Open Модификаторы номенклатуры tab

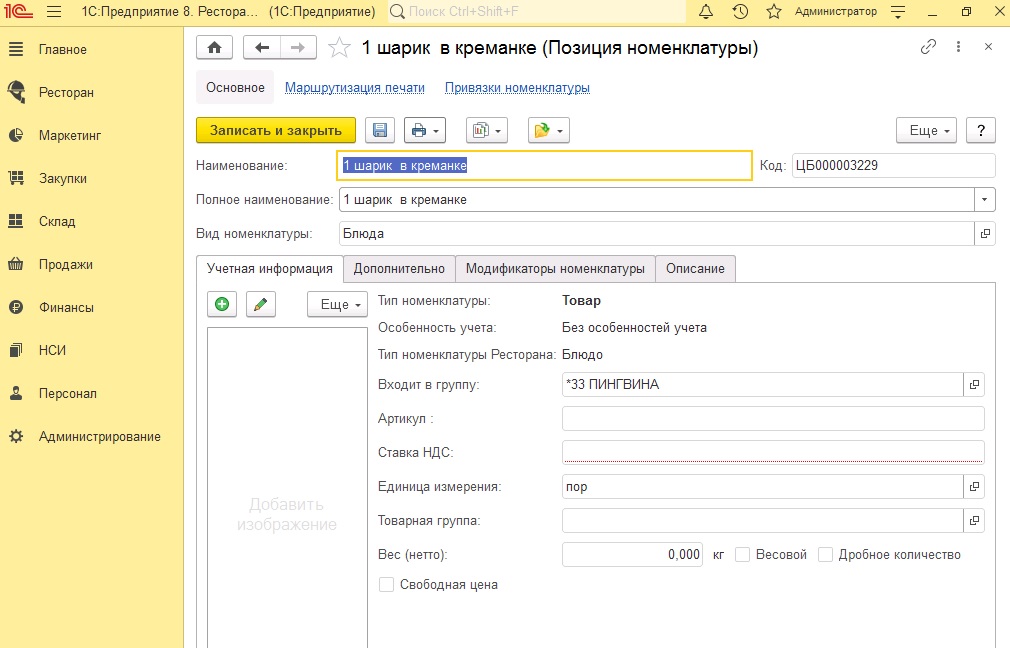pos(555,269)
